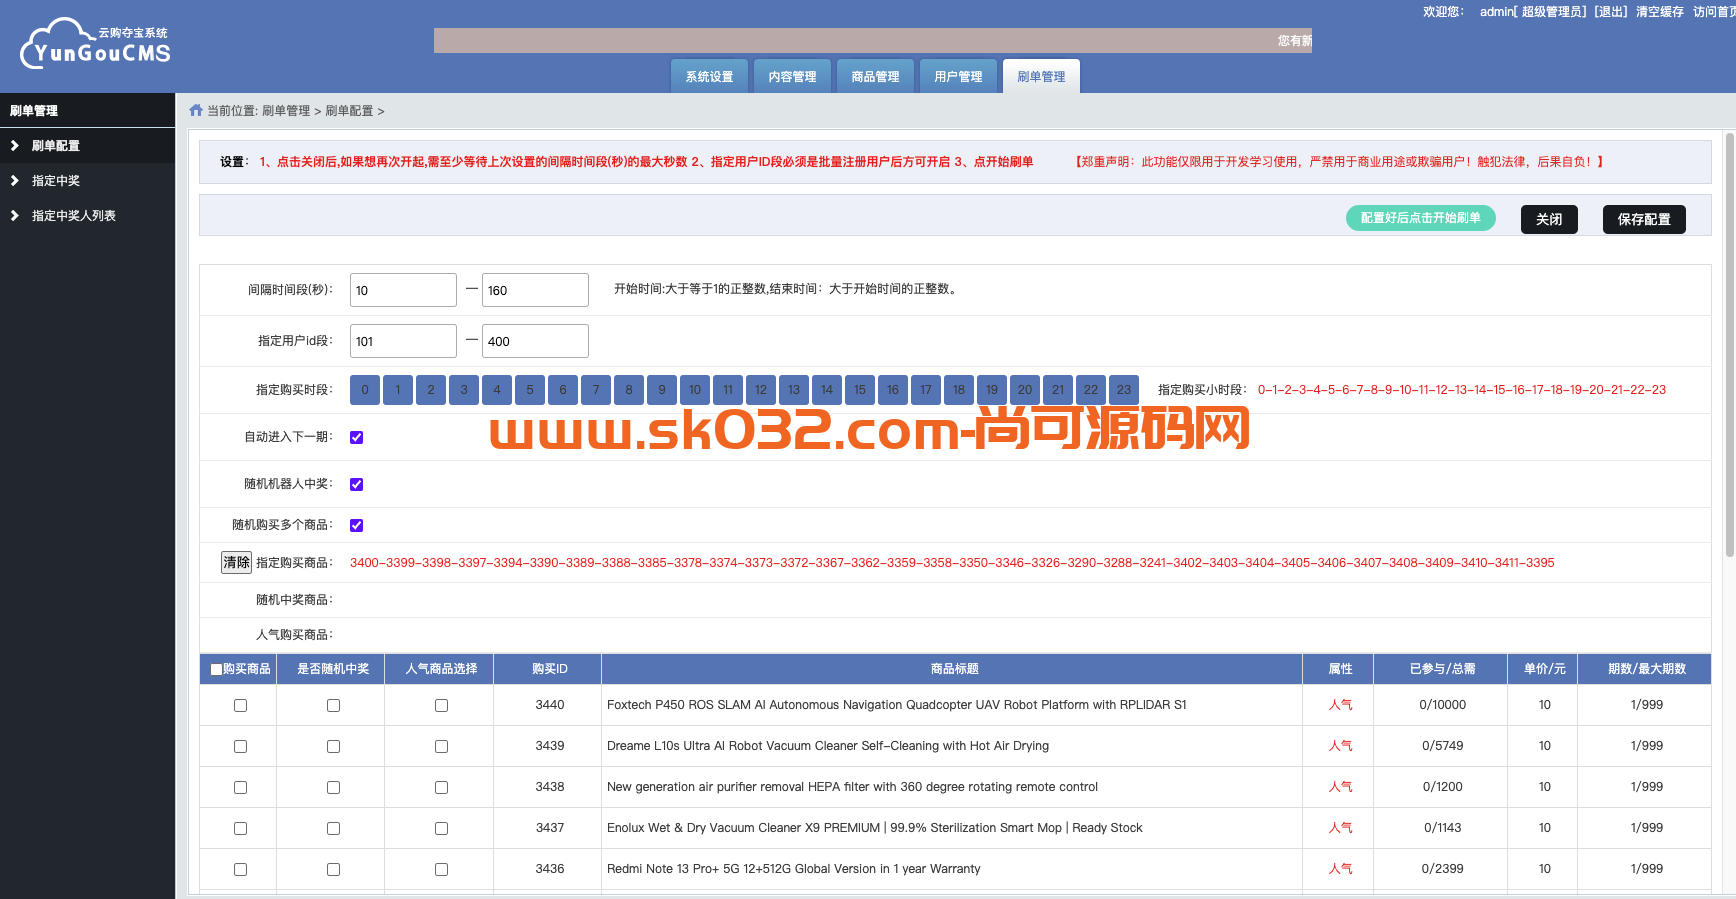Open the 内容管理 tab

(x=792, y=76)
